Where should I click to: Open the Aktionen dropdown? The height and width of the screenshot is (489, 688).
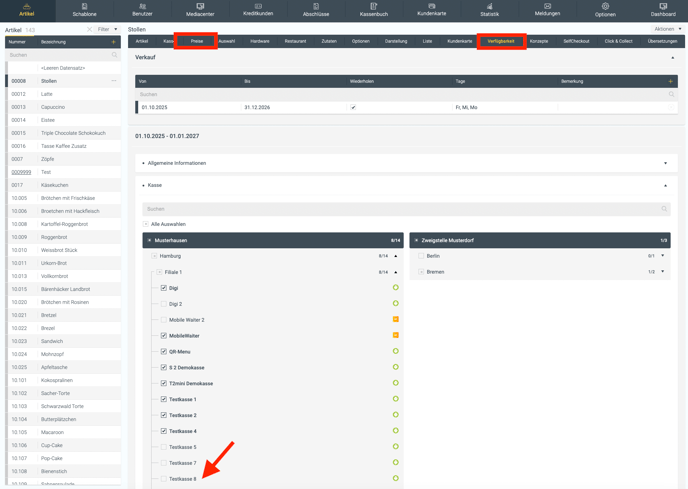tap(666, 29)
